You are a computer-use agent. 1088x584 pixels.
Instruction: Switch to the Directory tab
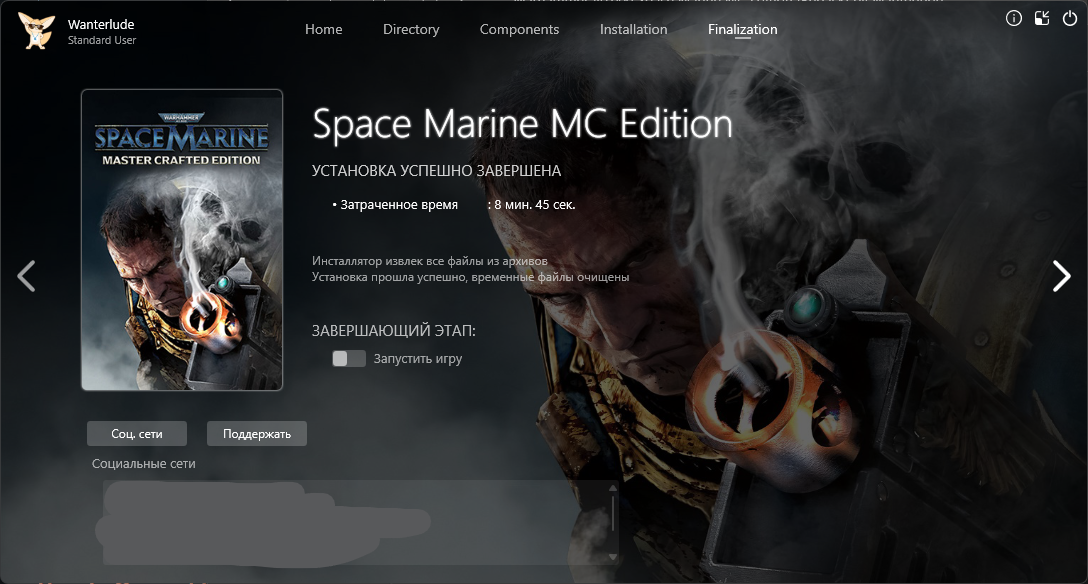point(411,29)
